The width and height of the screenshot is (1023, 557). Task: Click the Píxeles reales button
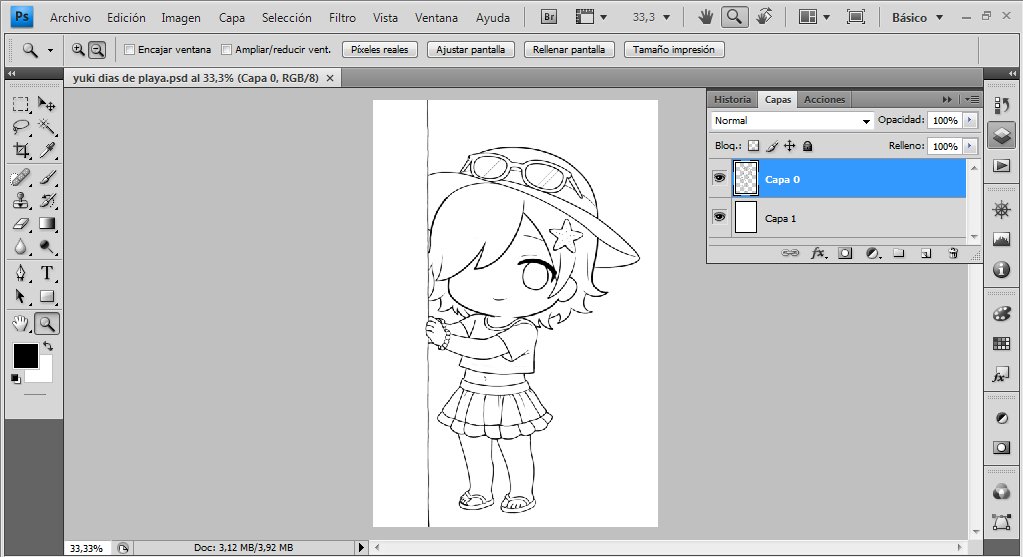coord(380,50)
